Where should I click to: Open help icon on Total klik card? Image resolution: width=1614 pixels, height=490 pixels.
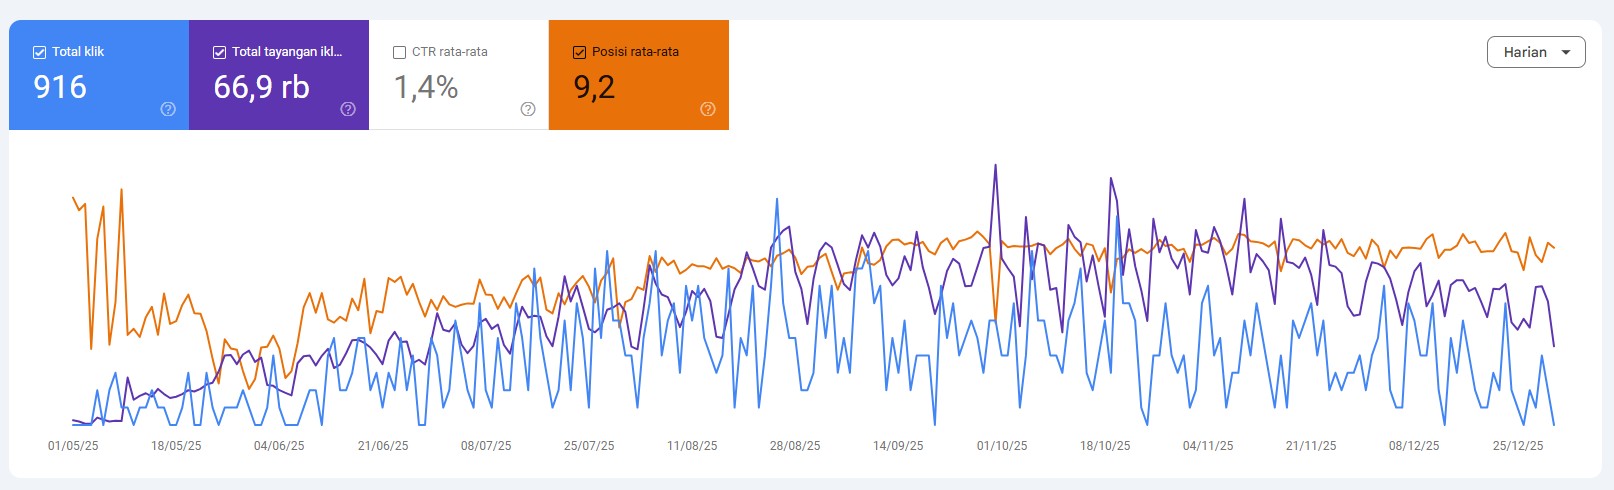(168, 109)
